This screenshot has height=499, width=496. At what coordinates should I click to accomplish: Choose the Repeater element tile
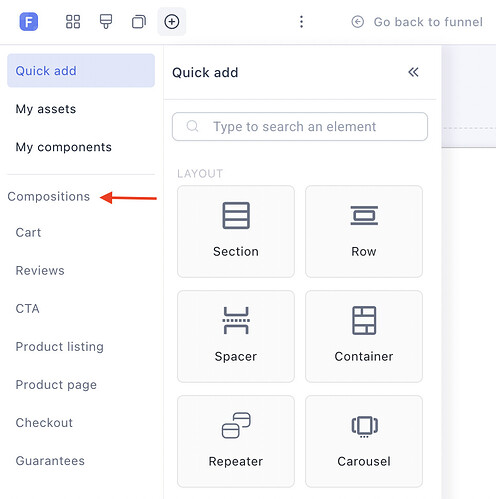[x=236, y=441]
